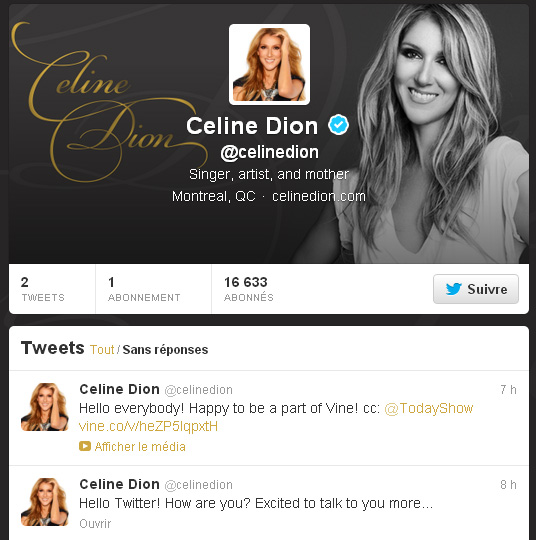This screenshot has height=540, width=536.
Task: Open the celinedion.com website link
Action: tap(319, 196)
